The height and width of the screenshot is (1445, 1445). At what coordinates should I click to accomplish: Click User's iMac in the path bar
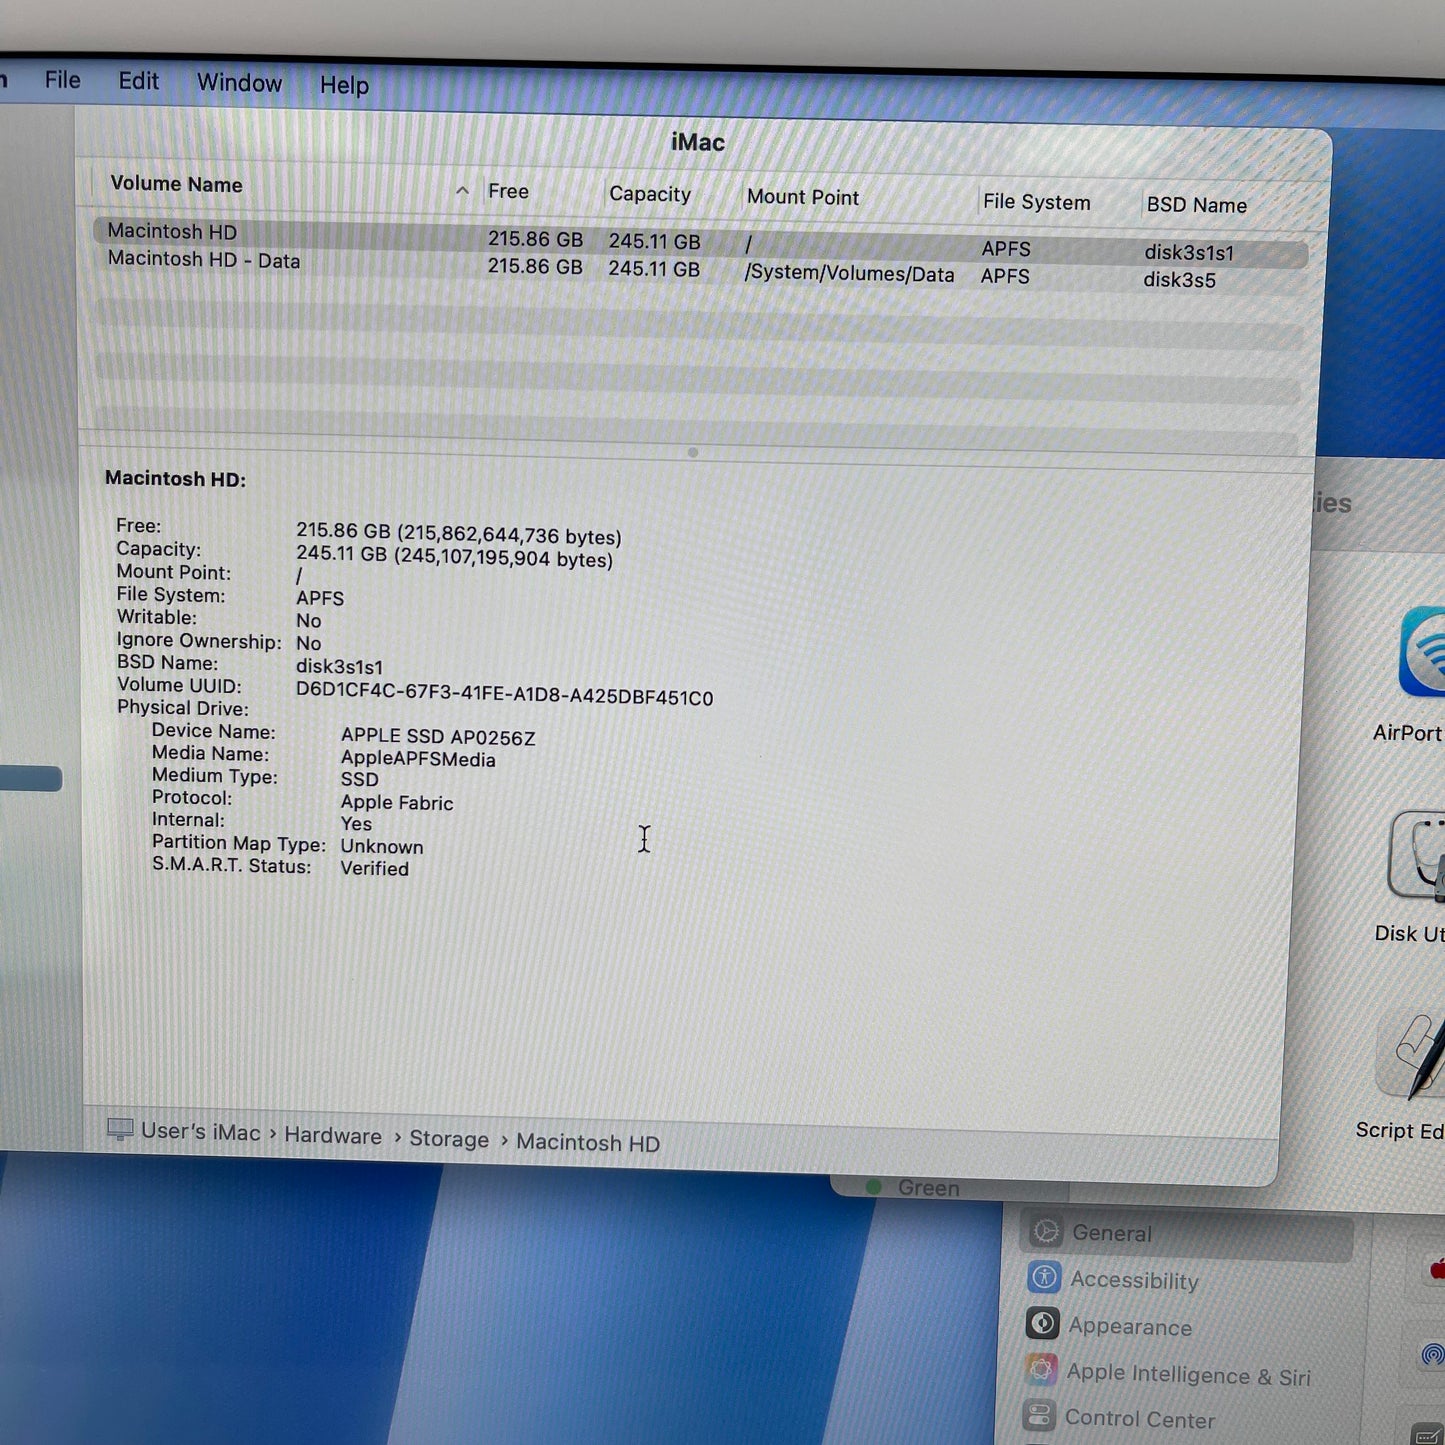pos(200,1132)
